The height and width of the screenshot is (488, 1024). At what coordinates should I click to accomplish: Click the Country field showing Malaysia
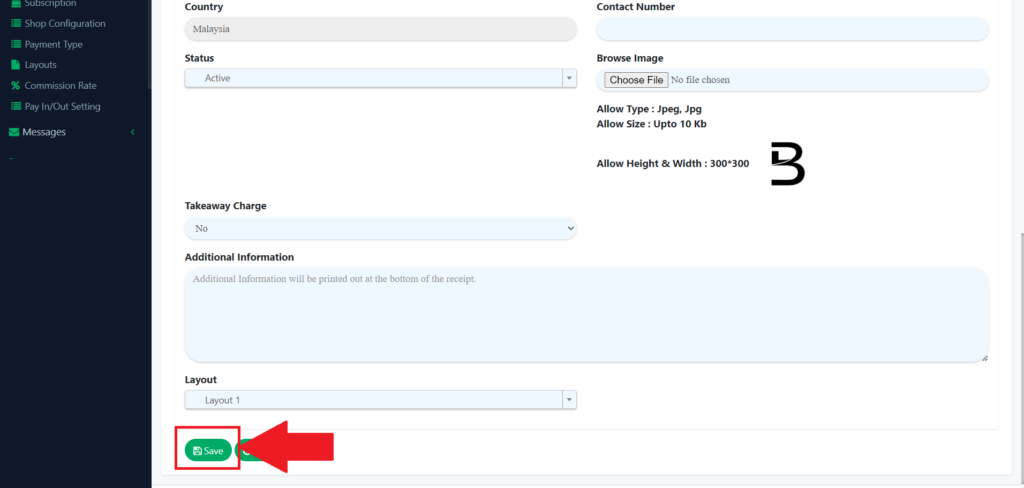tap(380, 29)
